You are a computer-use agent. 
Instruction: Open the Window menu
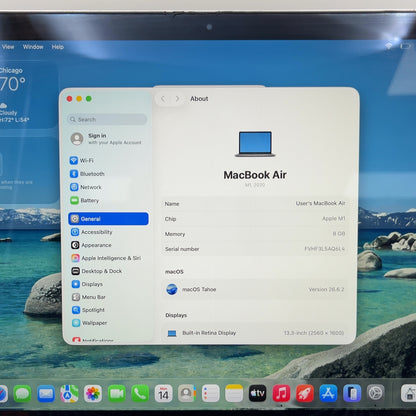[x=33, y=47]
